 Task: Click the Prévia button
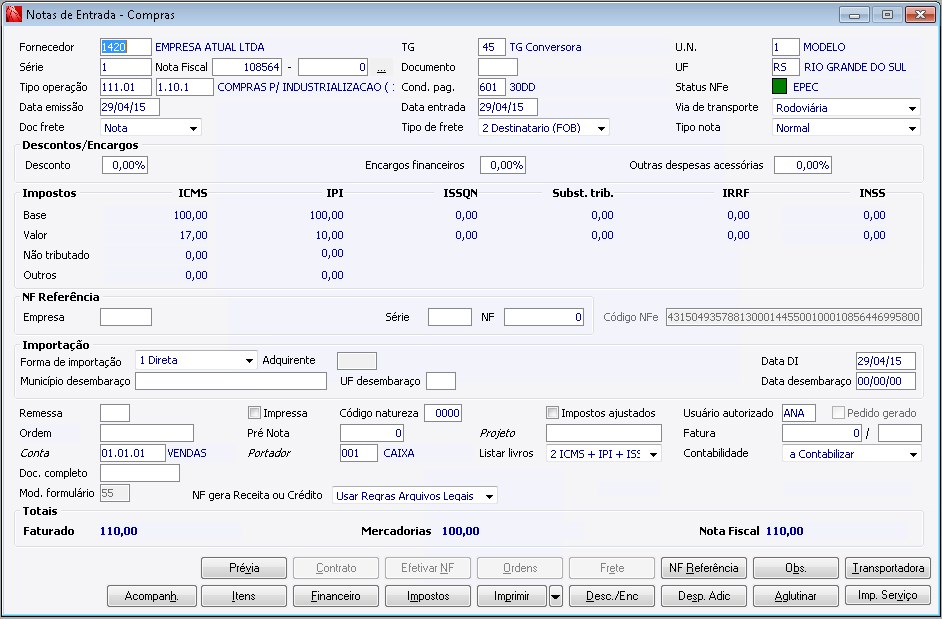pos(244,568)
